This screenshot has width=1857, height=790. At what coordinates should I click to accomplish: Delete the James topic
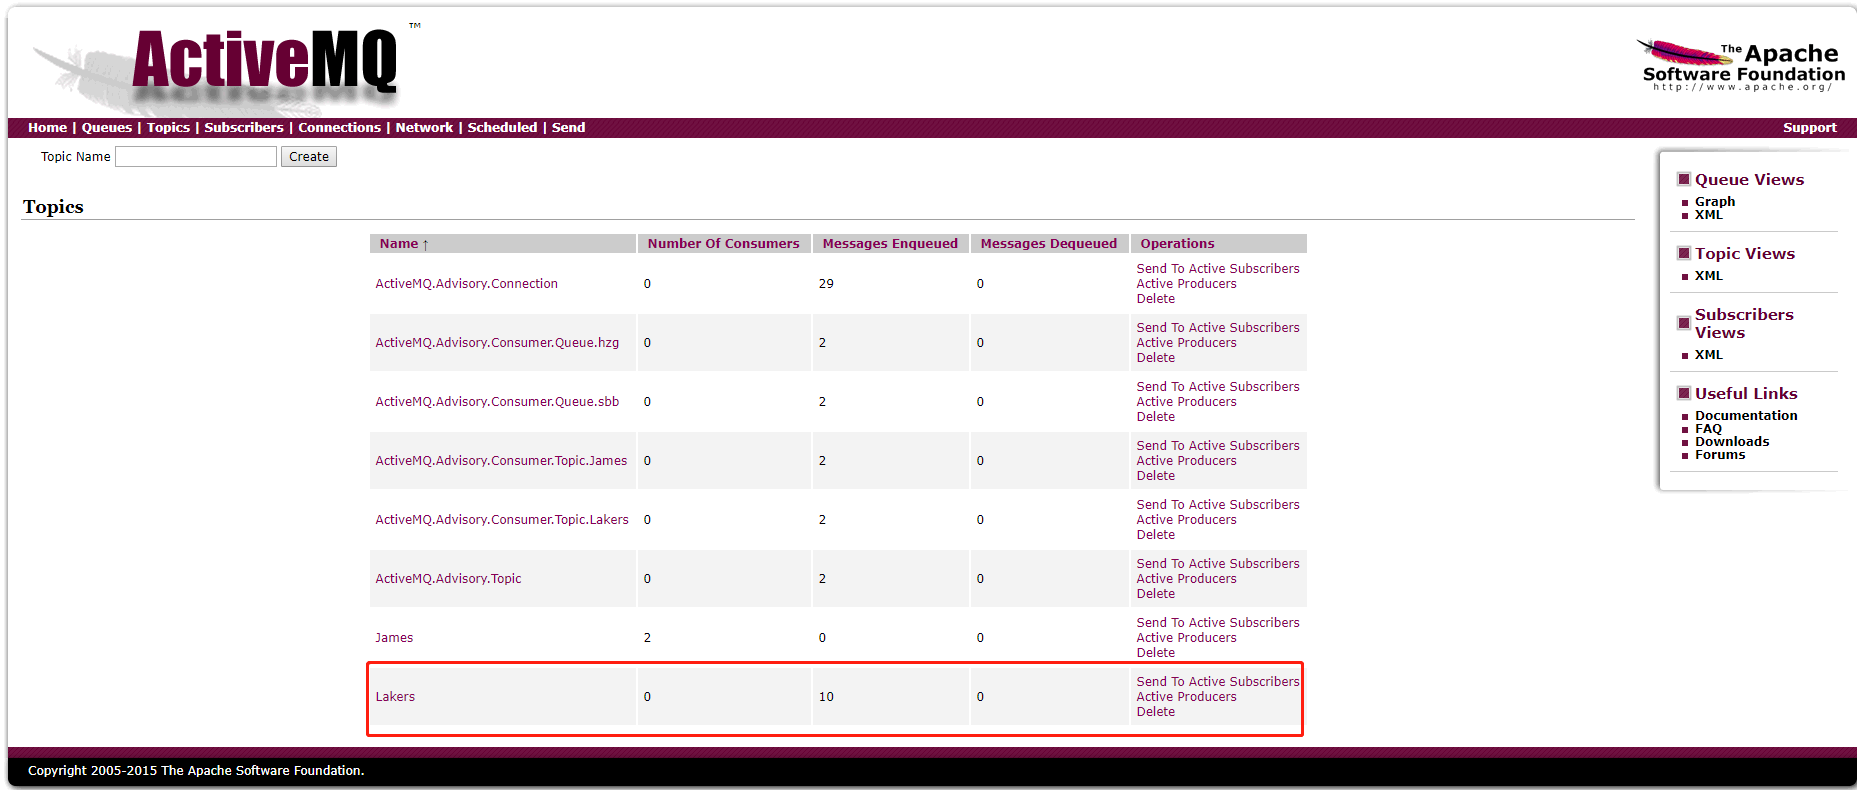click(x=1155, y=653)
